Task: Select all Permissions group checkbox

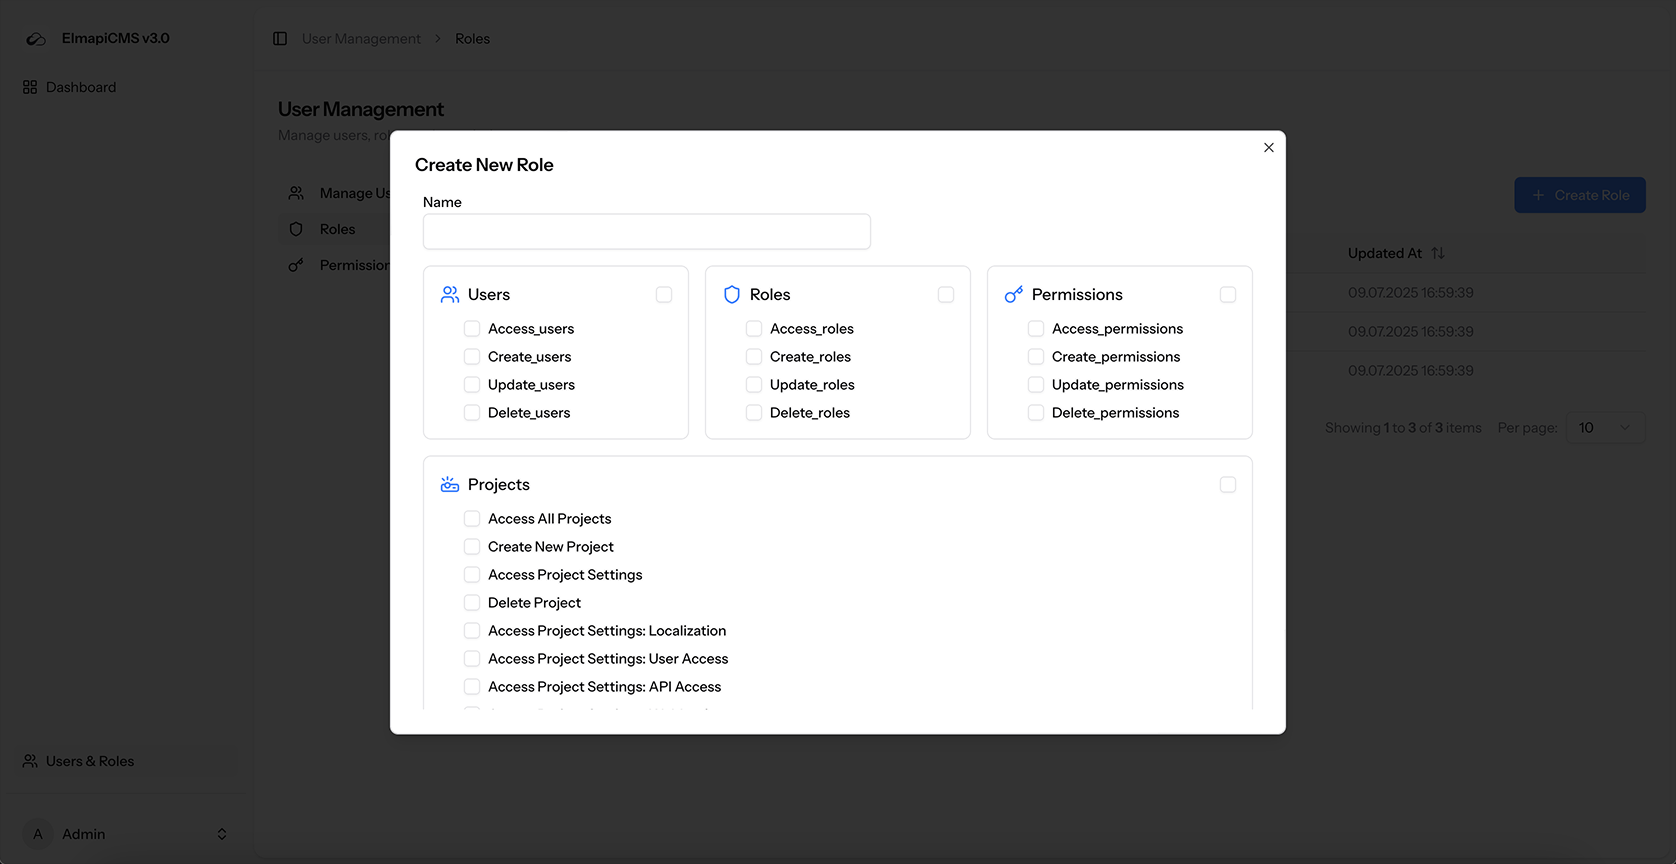Action: [1228, 295]
